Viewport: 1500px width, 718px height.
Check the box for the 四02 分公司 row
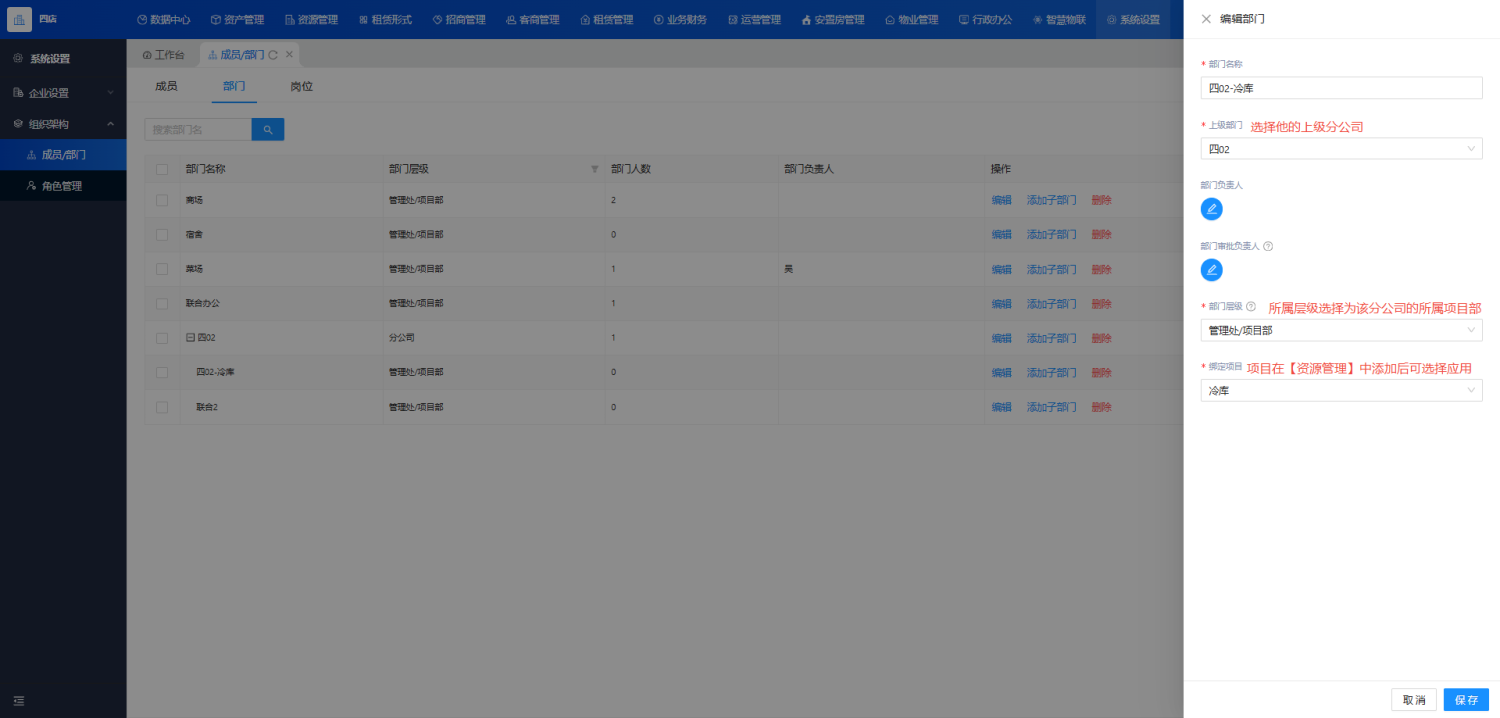click(x=162, y=338)
